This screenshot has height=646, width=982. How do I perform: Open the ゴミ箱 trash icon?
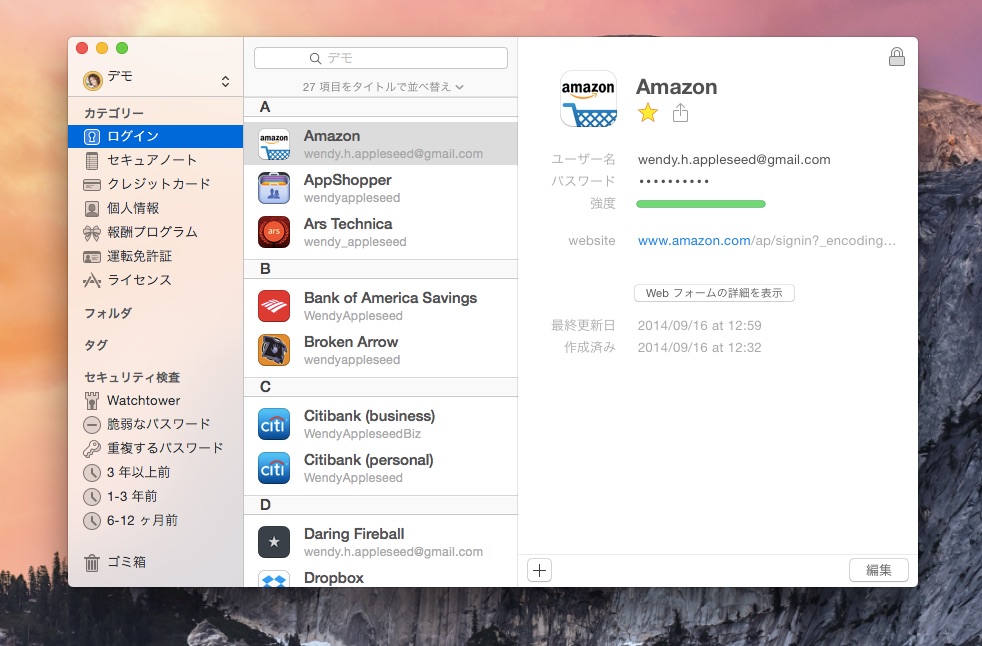click(92, 563)
